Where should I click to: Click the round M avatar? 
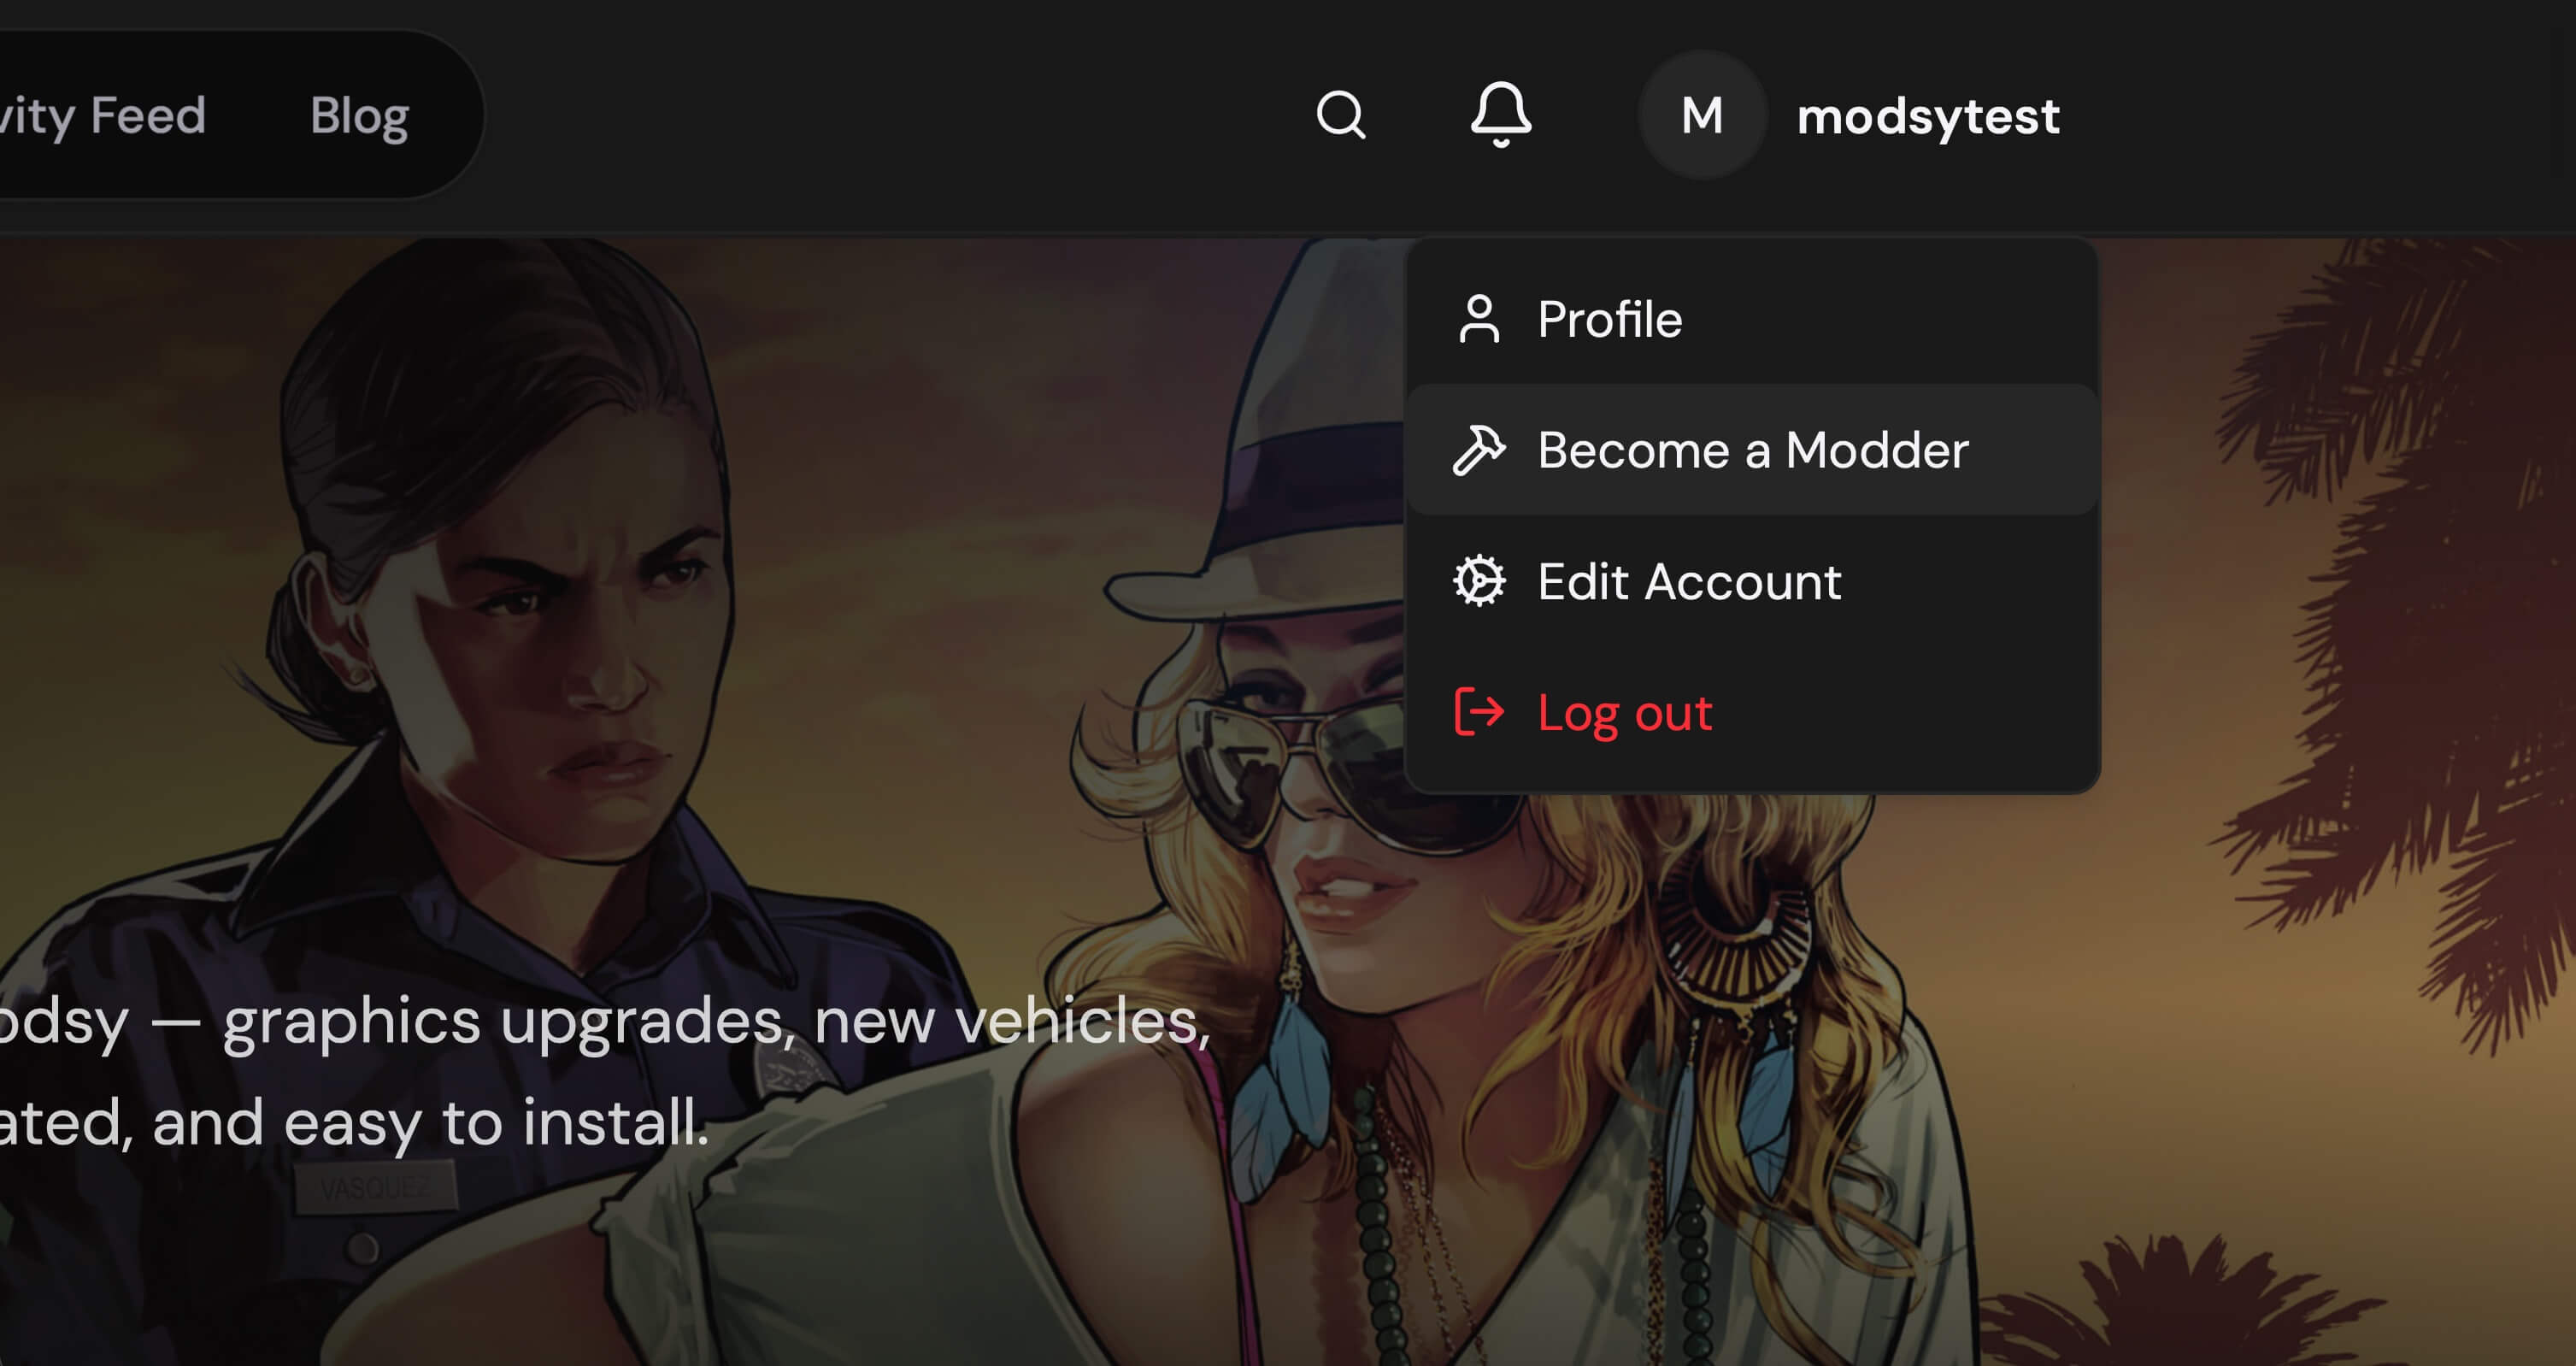1702,115
